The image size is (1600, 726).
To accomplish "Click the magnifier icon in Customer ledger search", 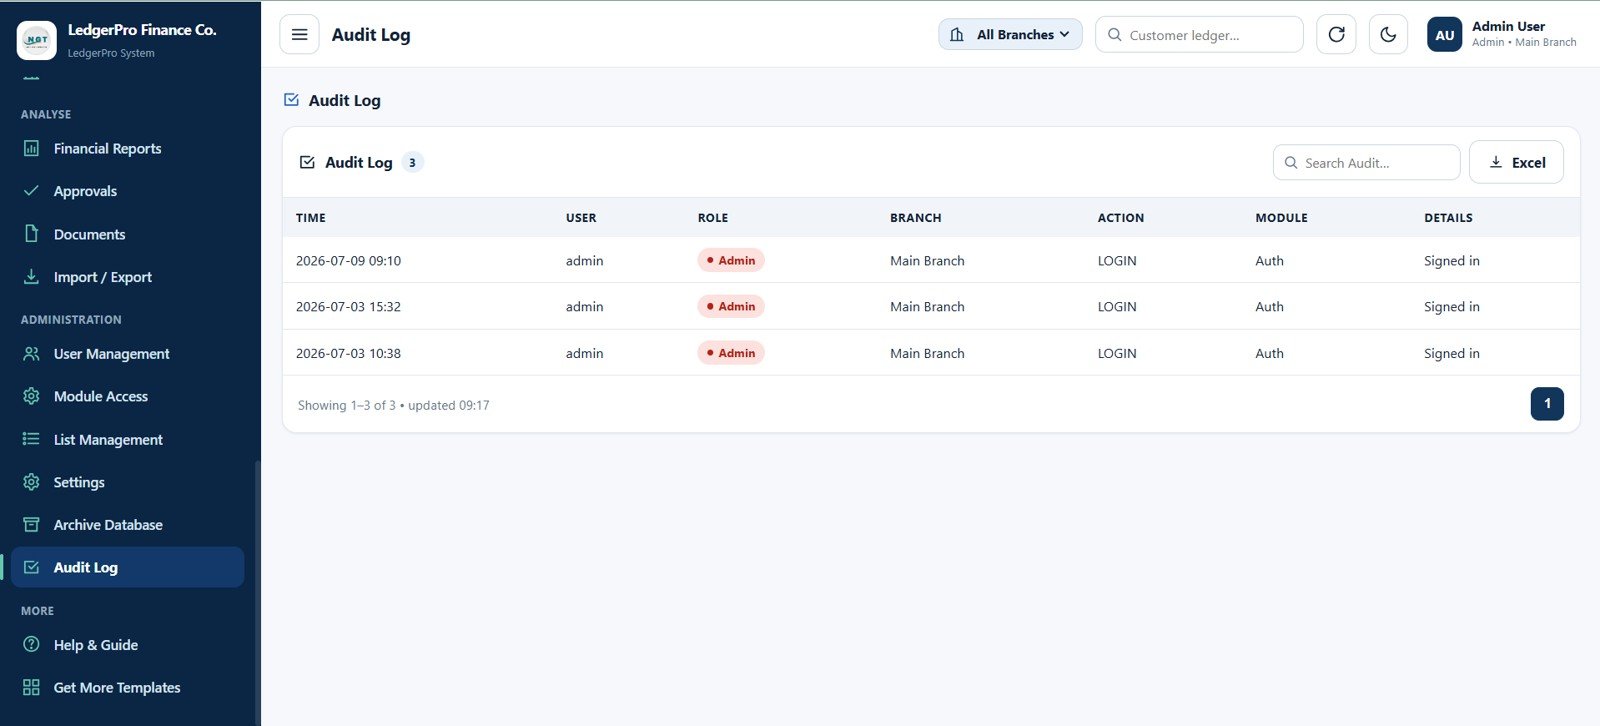I will (1114, 34).
